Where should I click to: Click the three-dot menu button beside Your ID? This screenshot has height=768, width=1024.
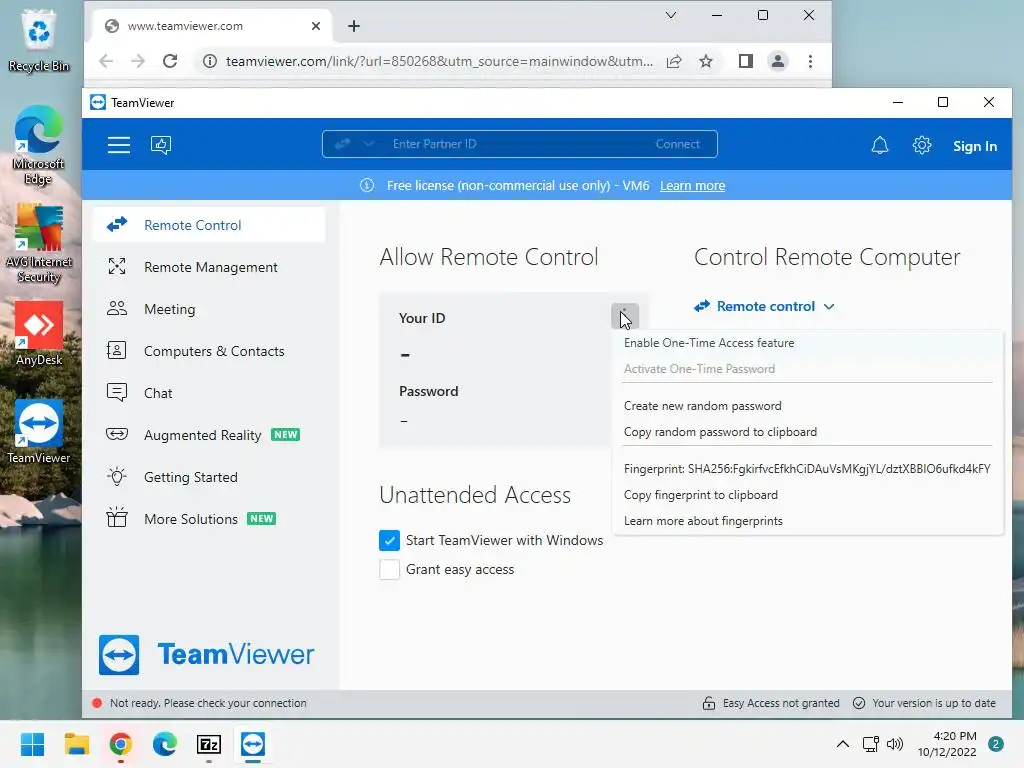click(625, 317)
